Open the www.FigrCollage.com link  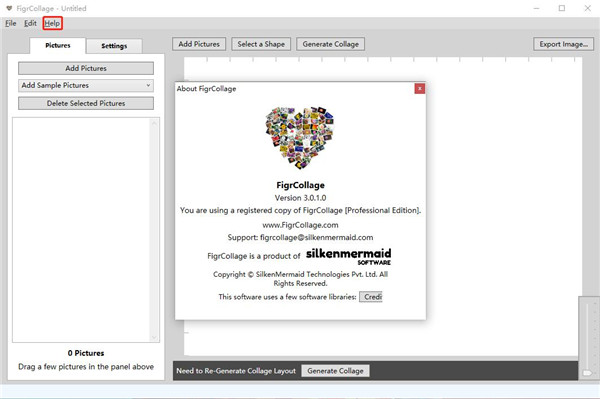pyautogui.click(x=300, y=225)
